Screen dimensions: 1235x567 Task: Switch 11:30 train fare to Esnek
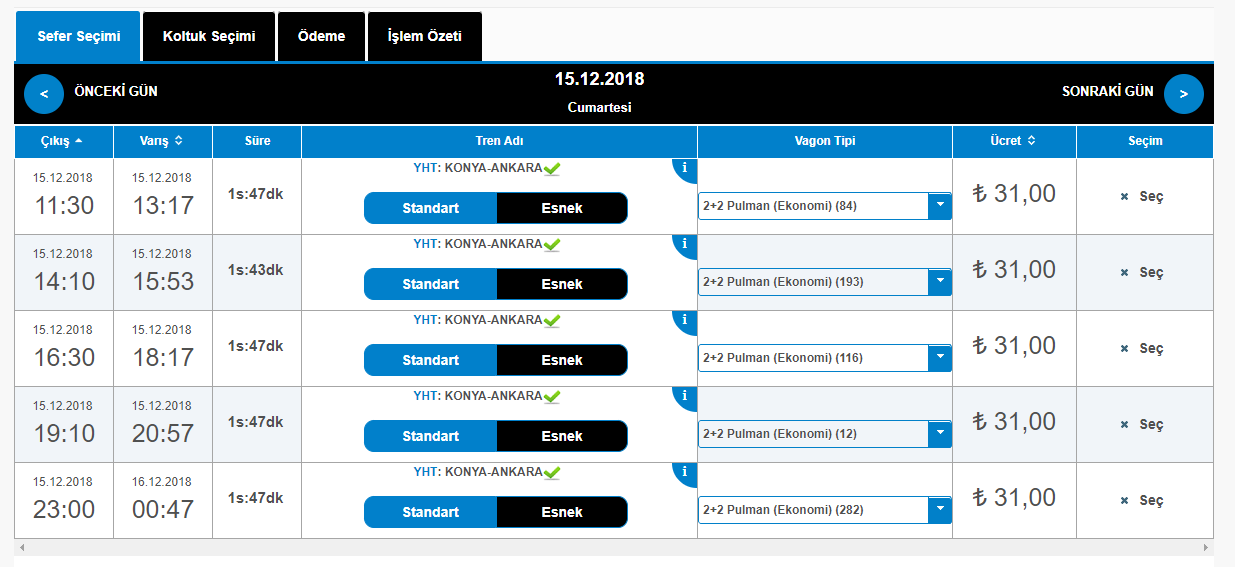point(562,208)
